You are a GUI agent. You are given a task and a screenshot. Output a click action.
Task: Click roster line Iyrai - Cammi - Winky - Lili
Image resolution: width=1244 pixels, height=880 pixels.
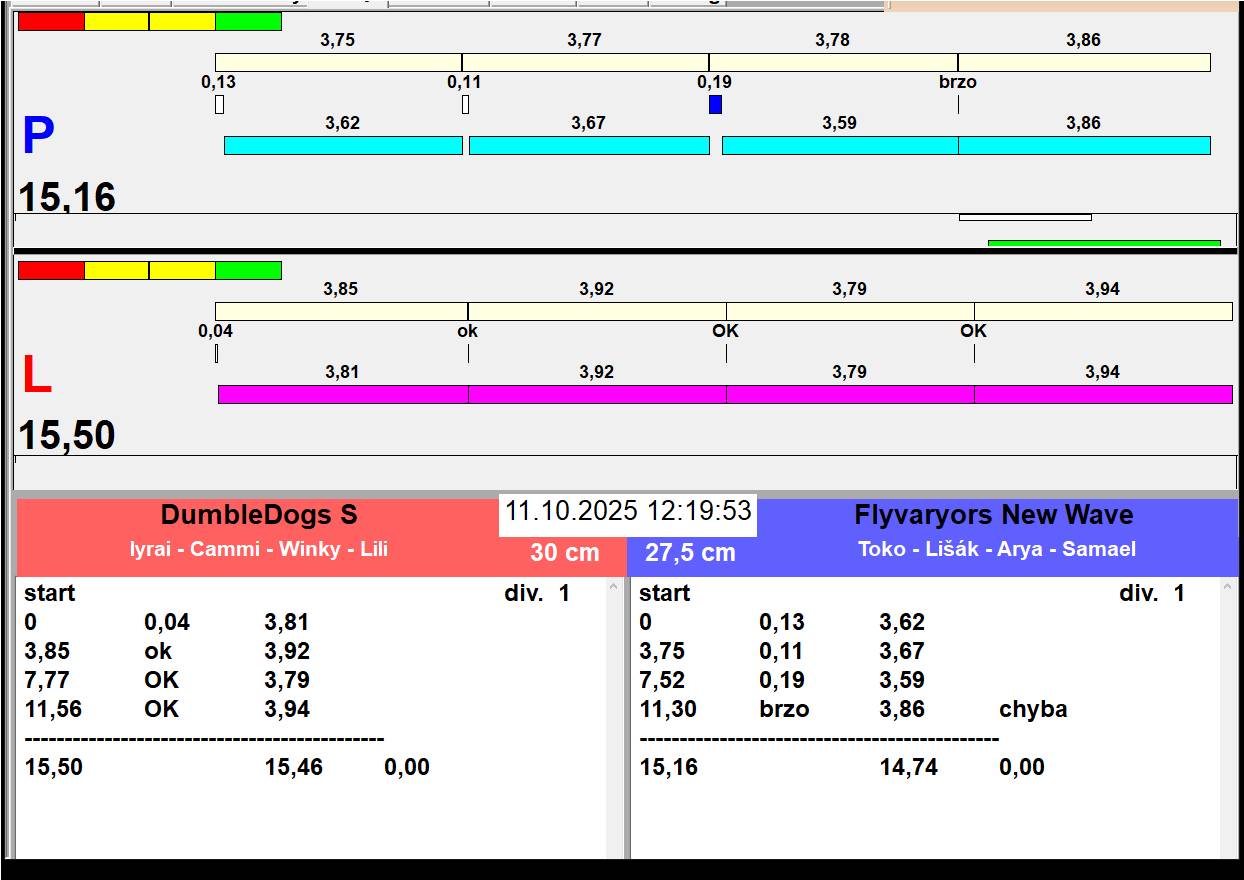point(259,549)
